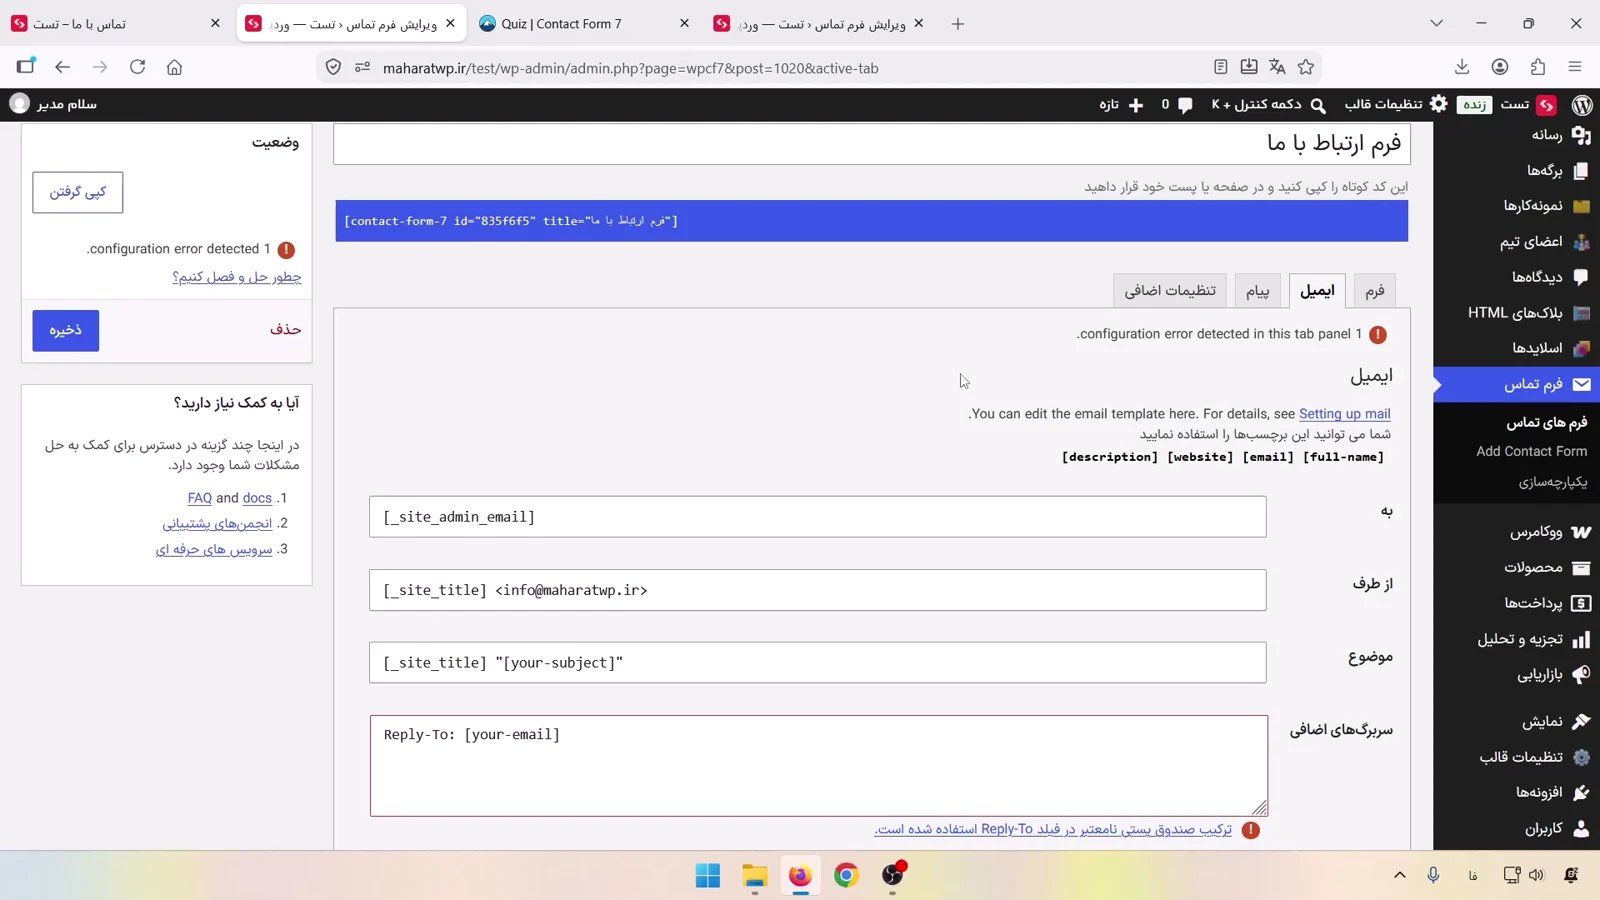Screen dimensions: 1600x900
Task: Bookmark this page with the star icon
Action: pyautogui.click(x=1306, y=67)
